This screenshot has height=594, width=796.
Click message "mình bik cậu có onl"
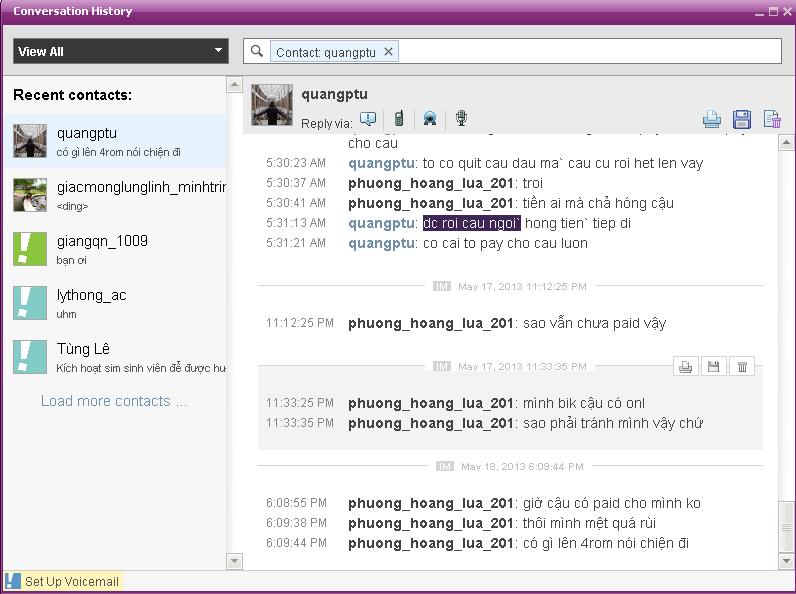point(584,403)
